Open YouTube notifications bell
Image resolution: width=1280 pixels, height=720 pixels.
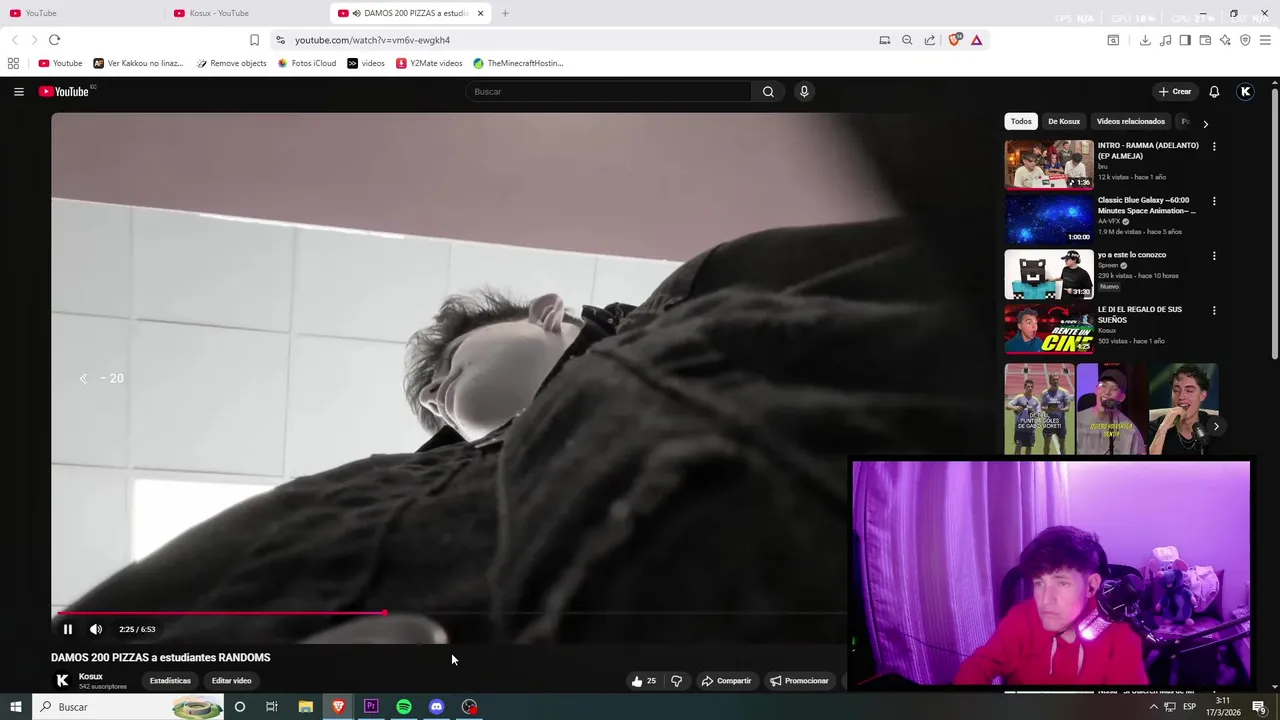pyautogui.click(x=1214, y=91)
